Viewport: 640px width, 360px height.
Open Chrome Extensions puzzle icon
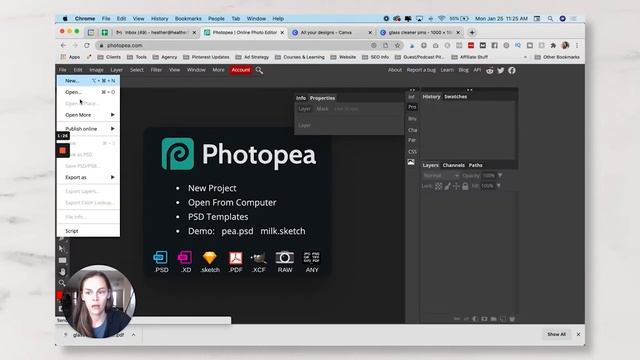tap(553, 45)
